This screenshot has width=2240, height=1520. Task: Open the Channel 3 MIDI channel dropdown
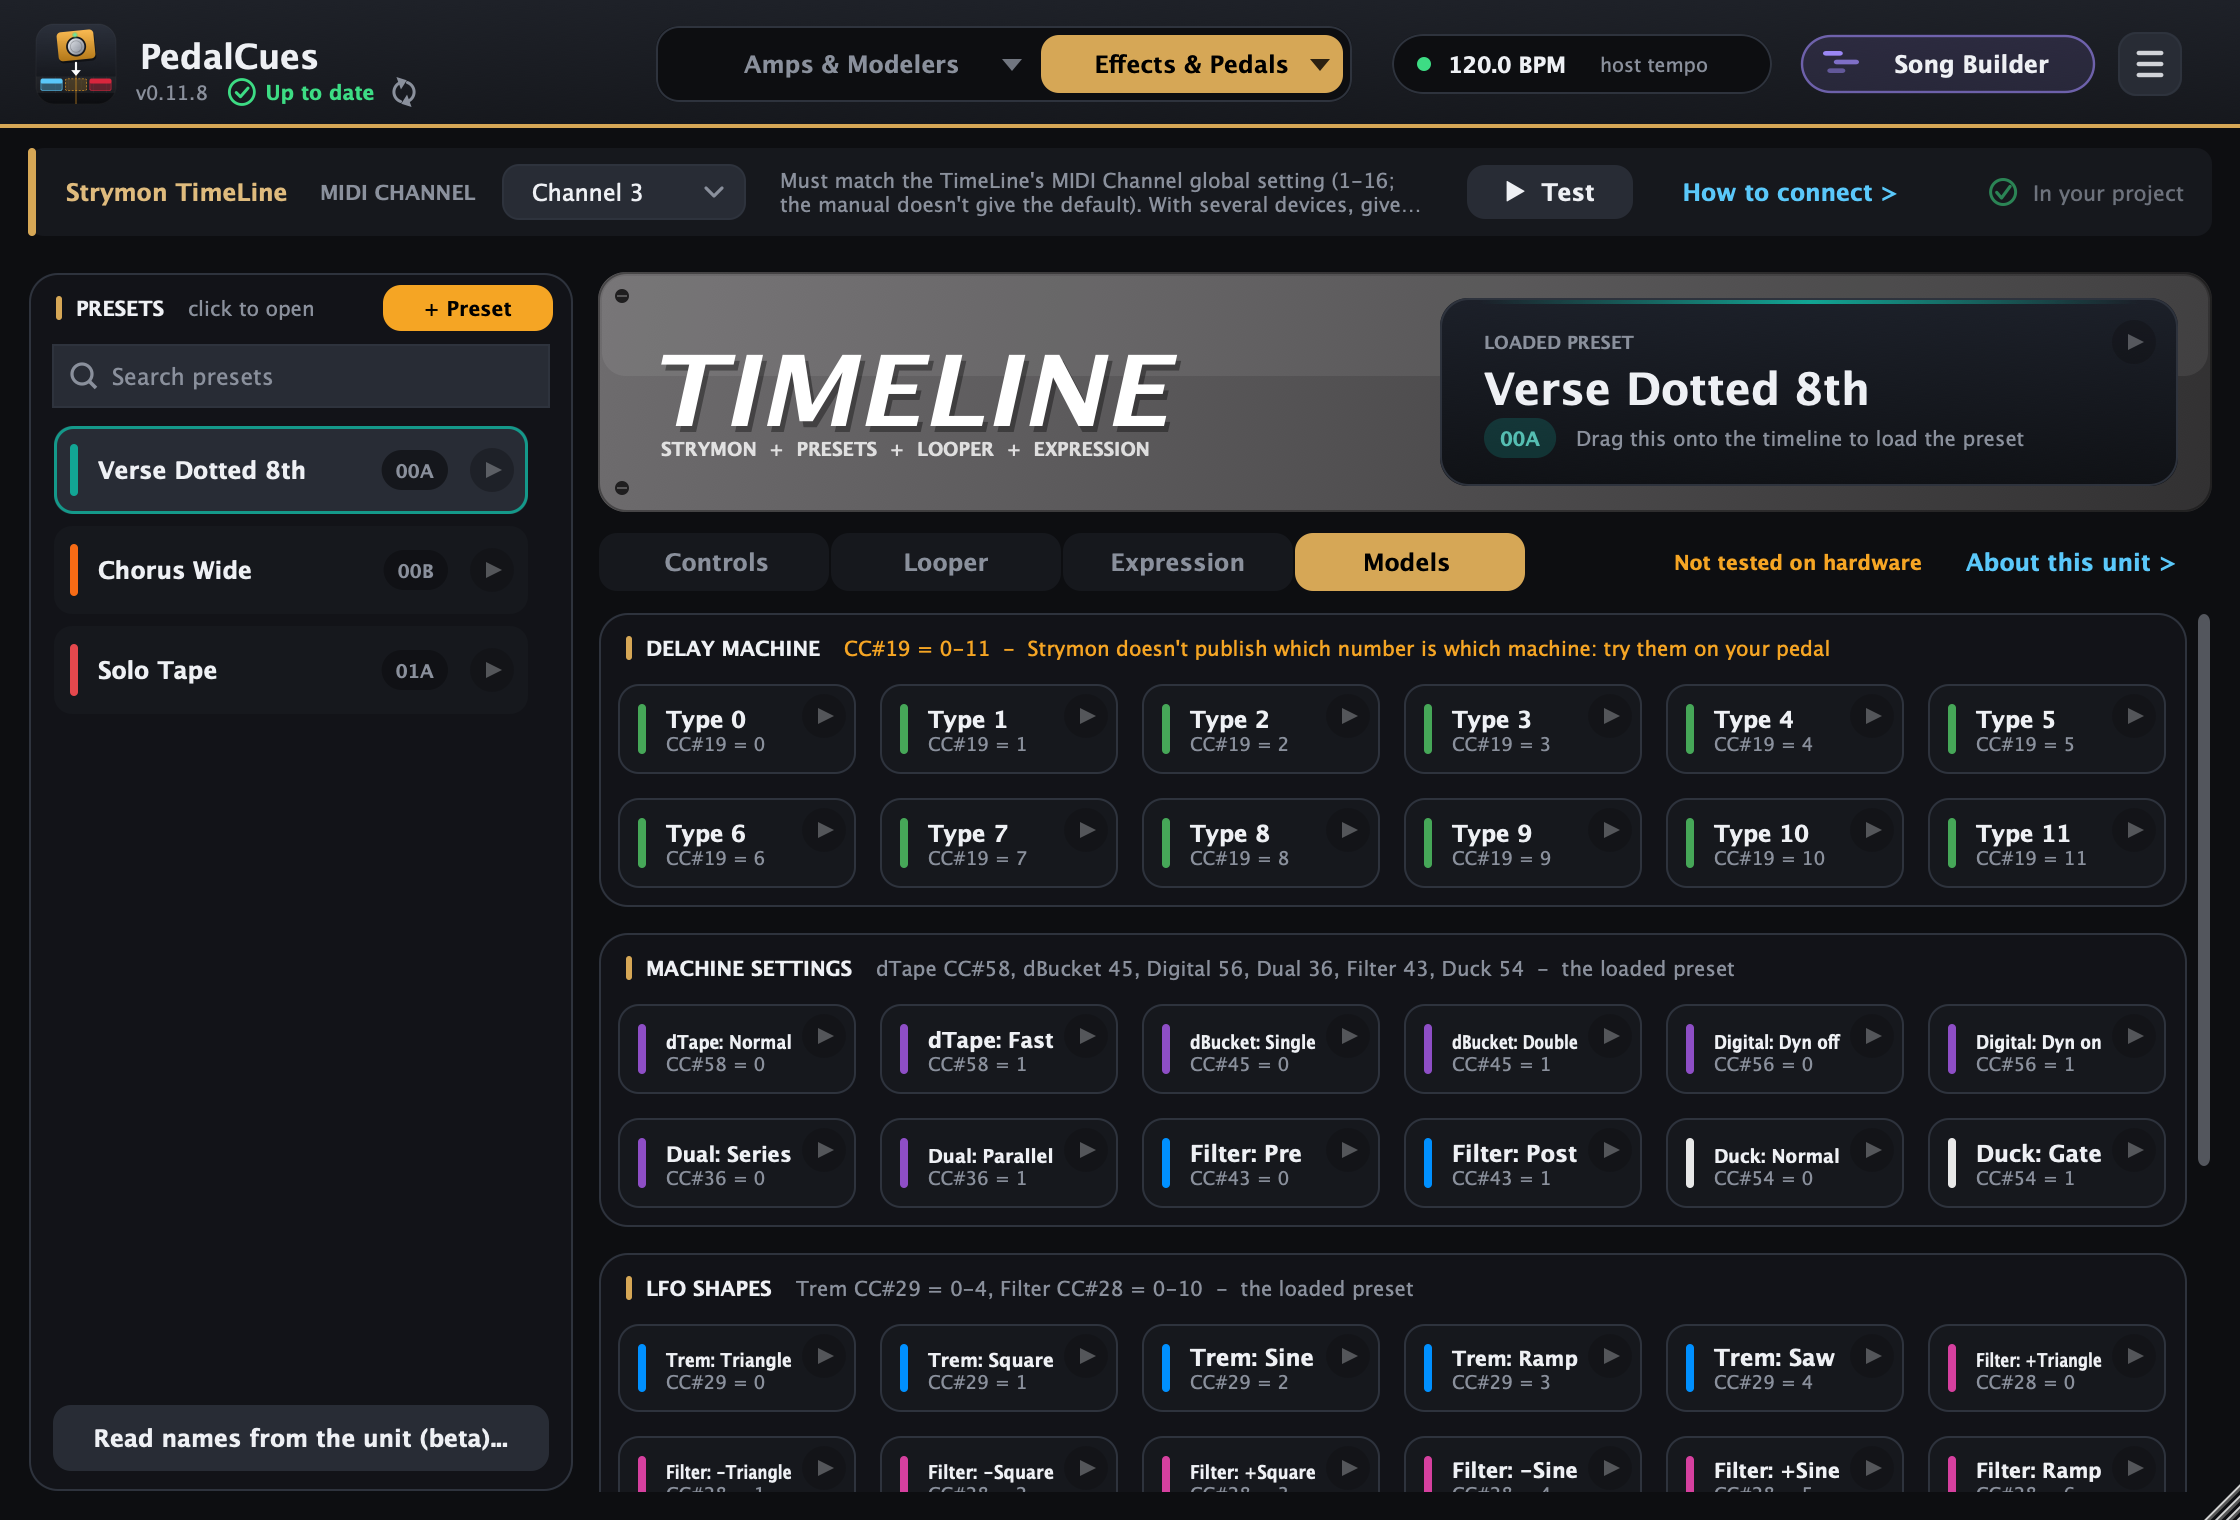point(624,192)
